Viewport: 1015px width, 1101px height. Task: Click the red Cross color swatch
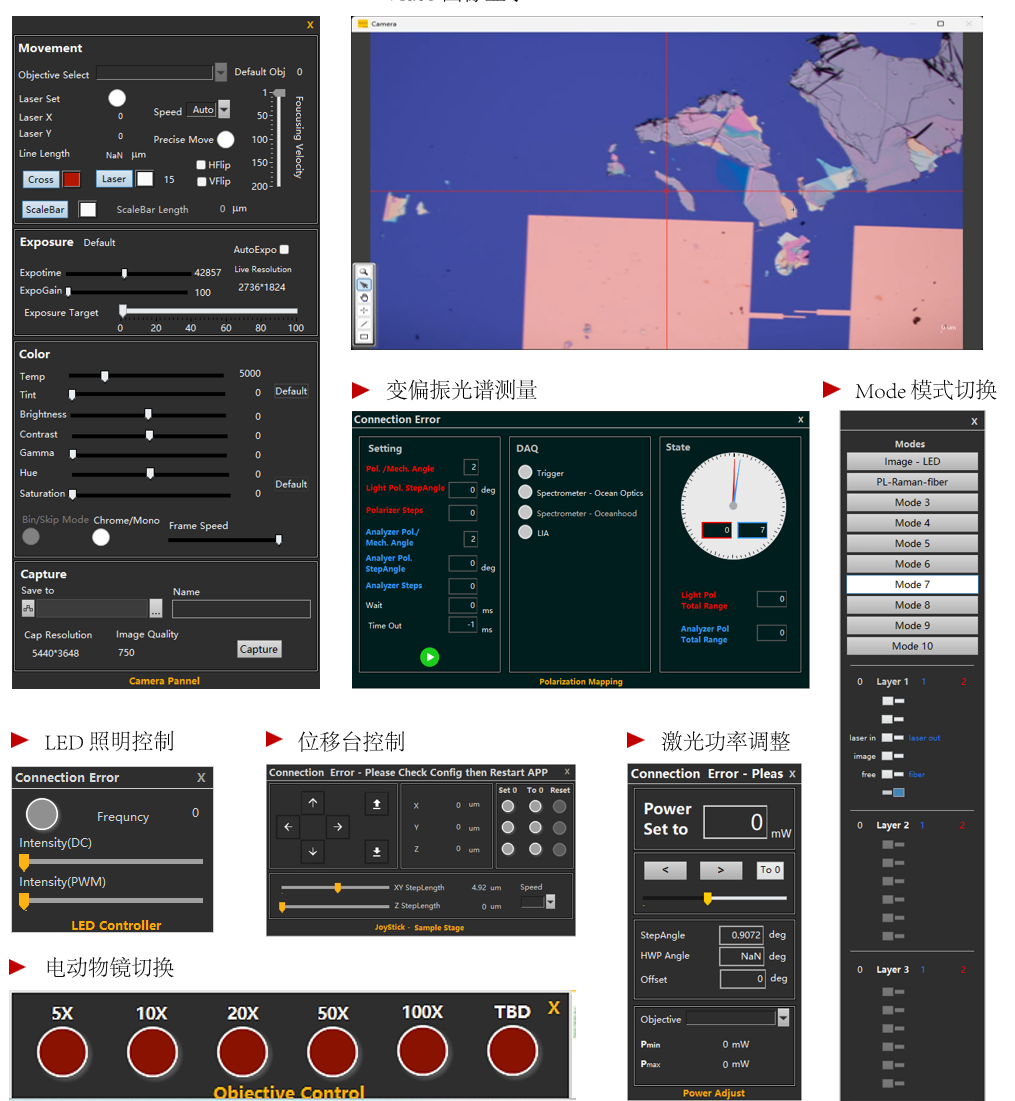(x=71, y=180)
